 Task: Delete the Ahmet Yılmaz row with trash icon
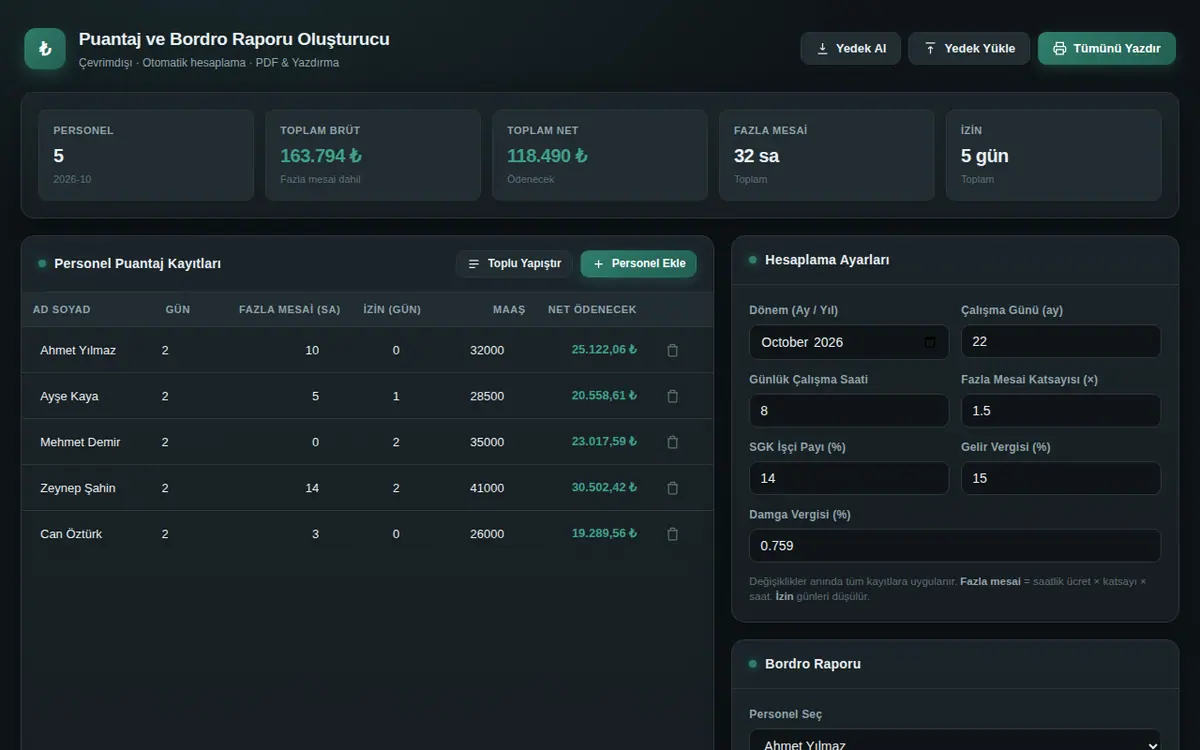tap(672, 350)
